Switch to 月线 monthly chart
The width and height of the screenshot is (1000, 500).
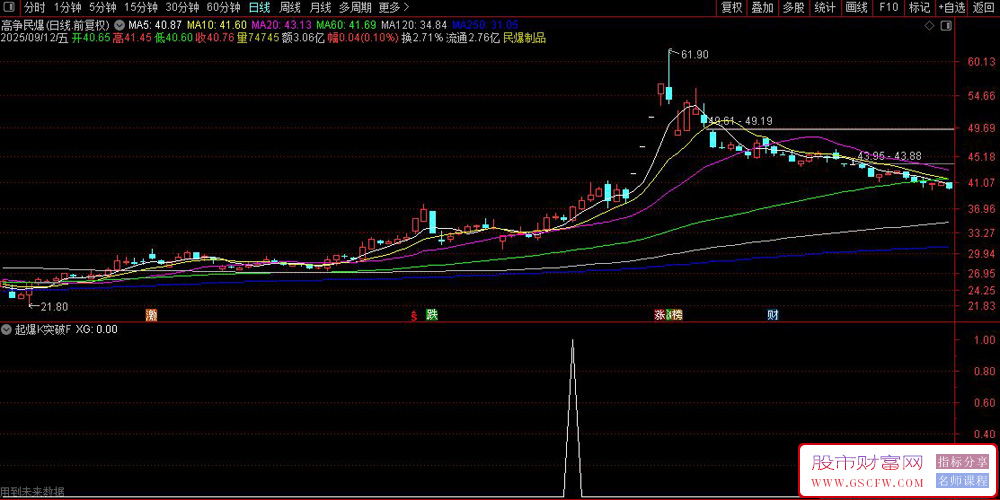pyautogui.click(x=320, y=8)
